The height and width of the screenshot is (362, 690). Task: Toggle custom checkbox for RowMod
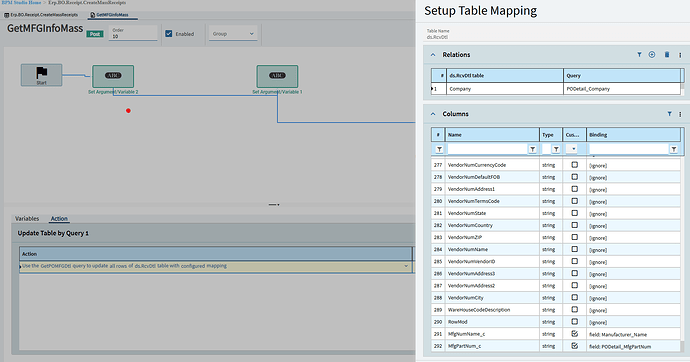click(574, 322)
